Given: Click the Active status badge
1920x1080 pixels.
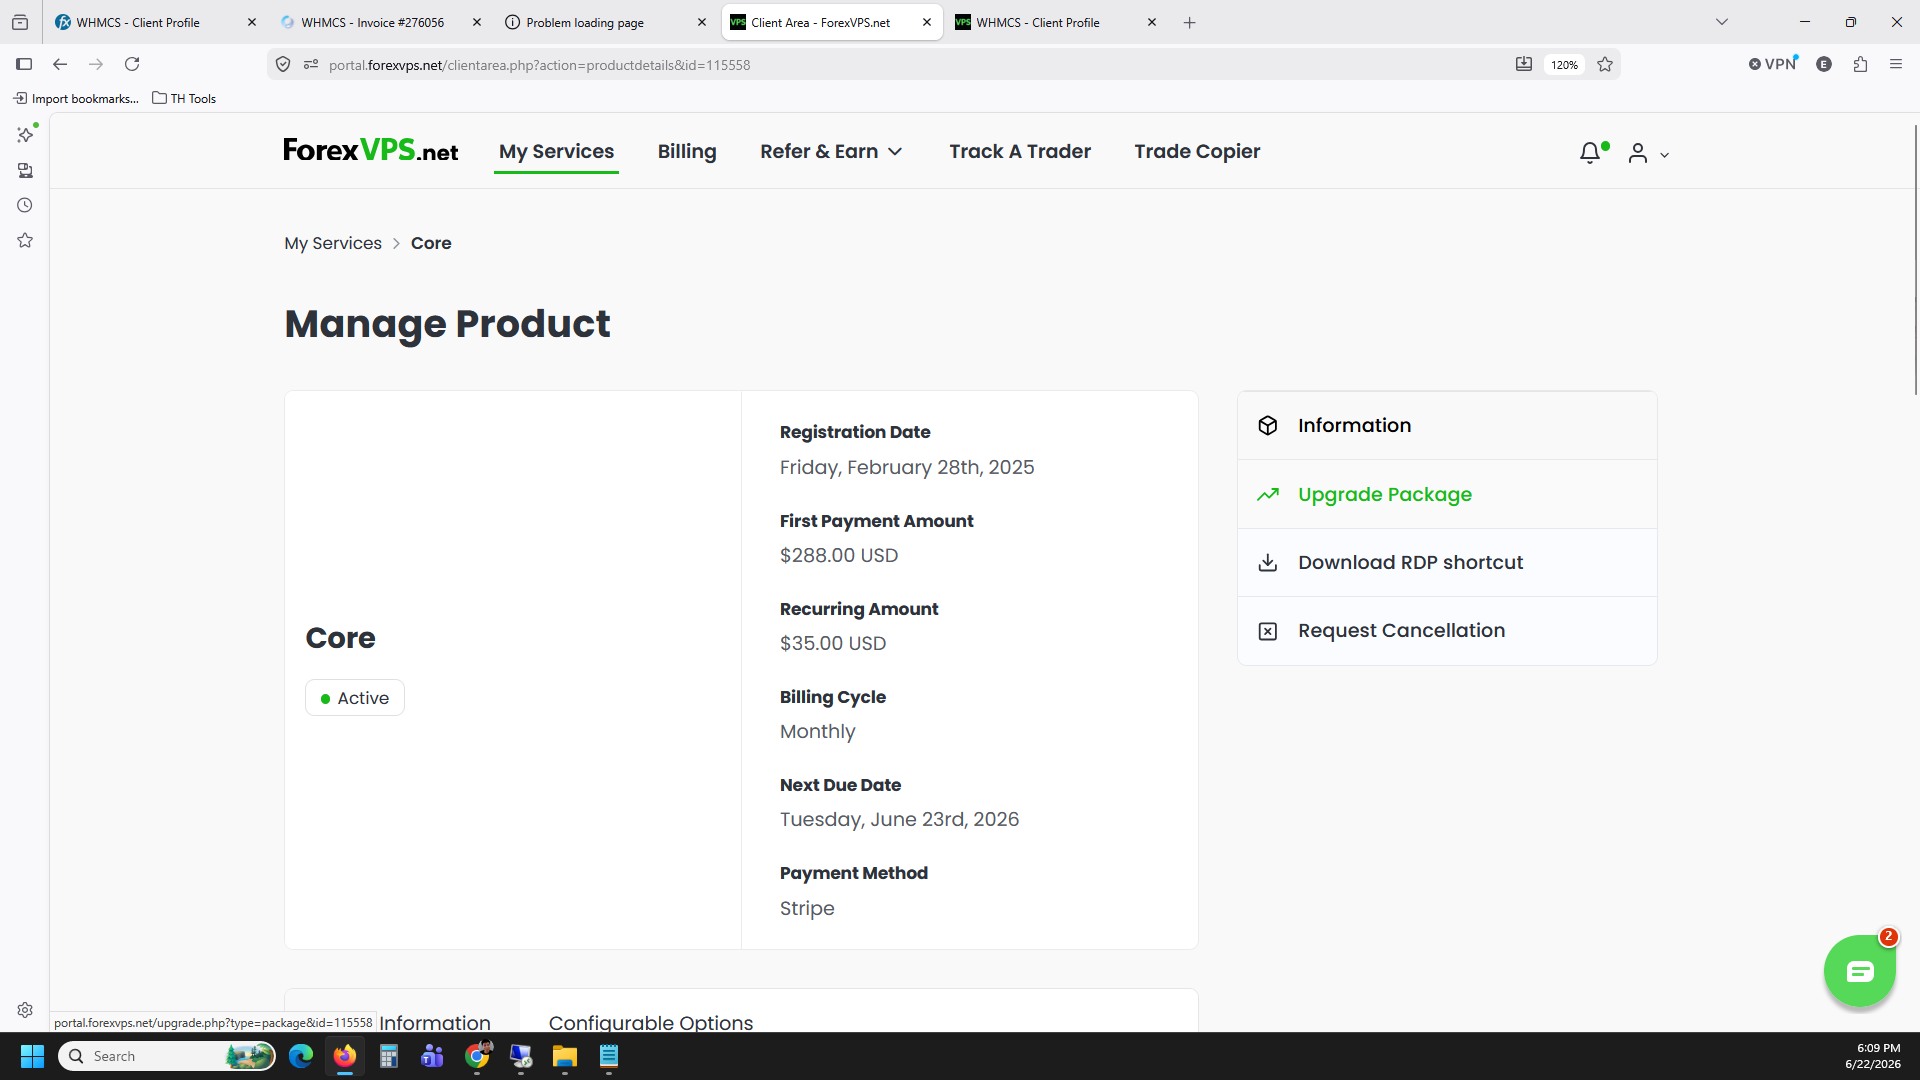Looking at the screenshot, I should [x=355, y=698].
